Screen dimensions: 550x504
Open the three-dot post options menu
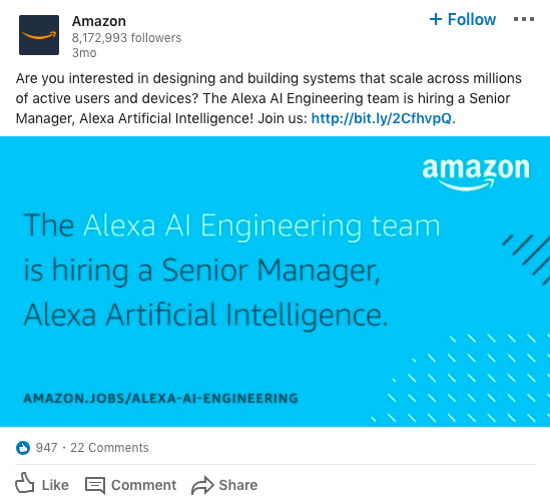point(524,19)
